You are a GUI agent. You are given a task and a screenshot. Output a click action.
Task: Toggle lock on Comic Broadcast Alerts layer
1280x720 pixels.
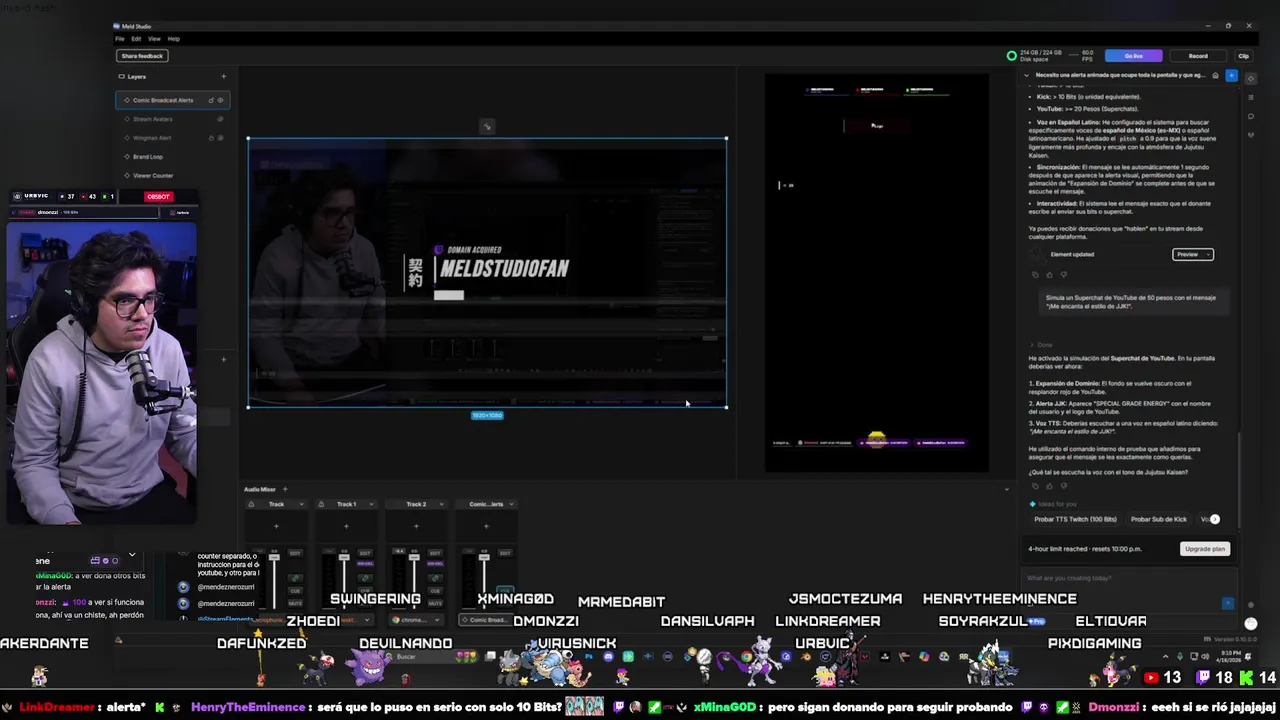(x=210, y=100)
